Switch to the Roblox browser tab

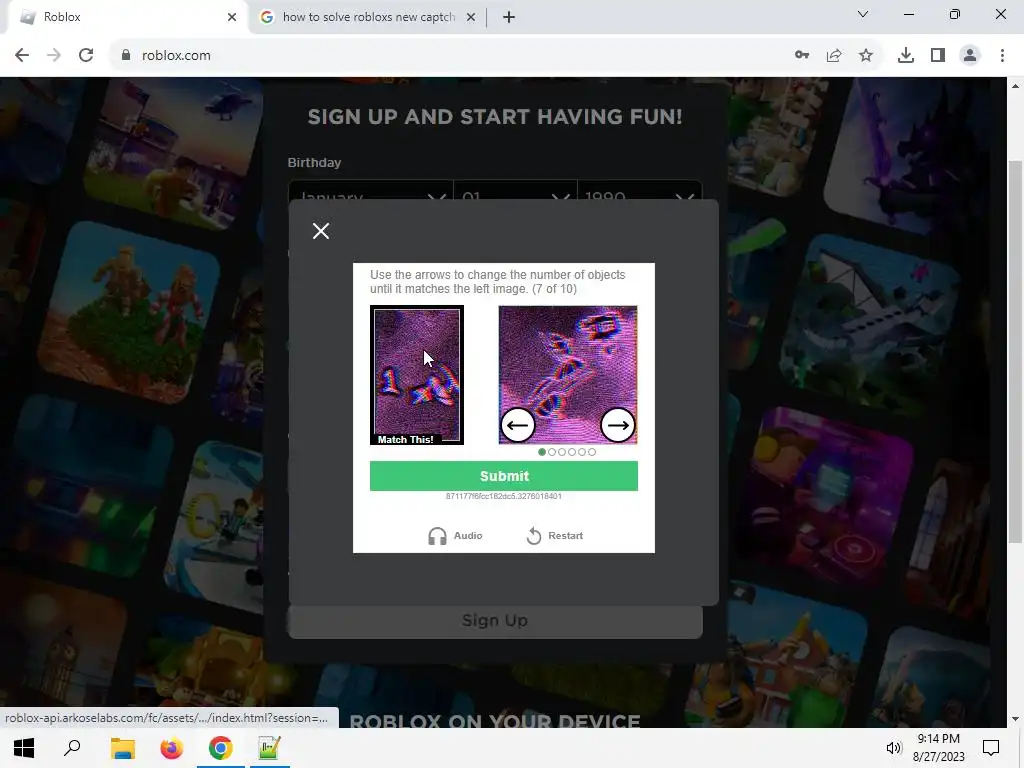tap(124, 17)
